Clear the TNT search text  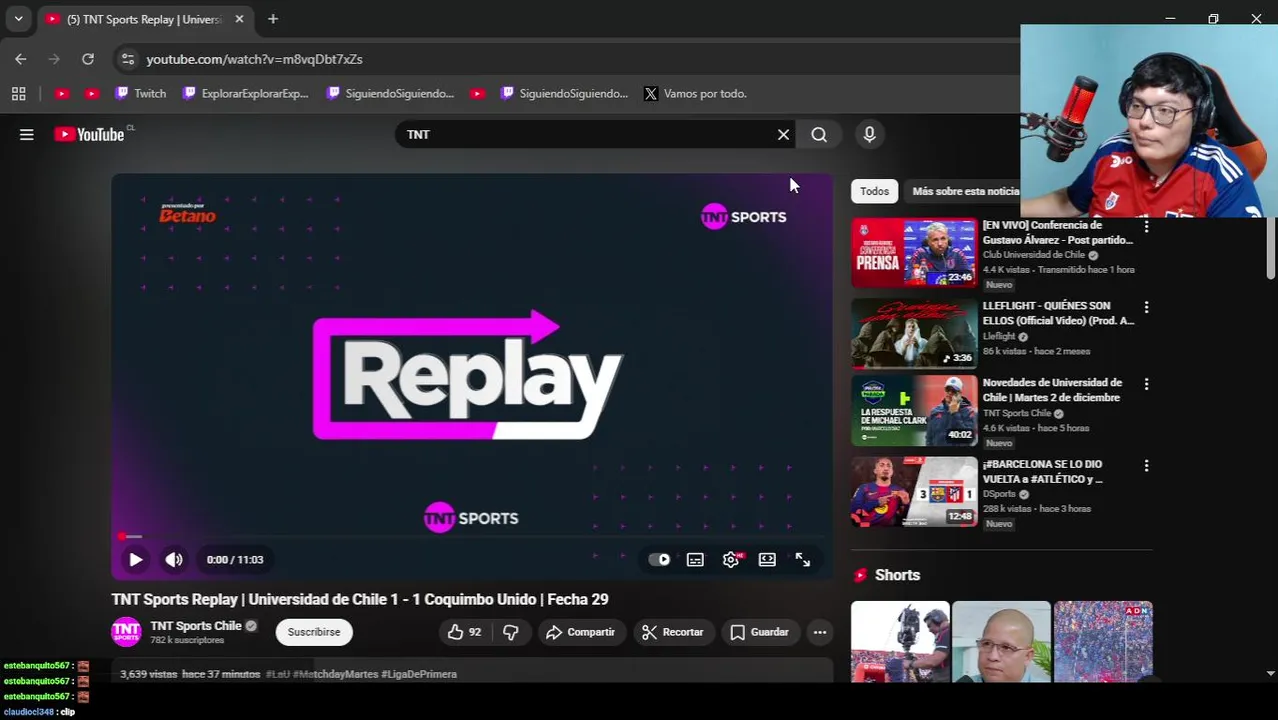coord(783,134)
